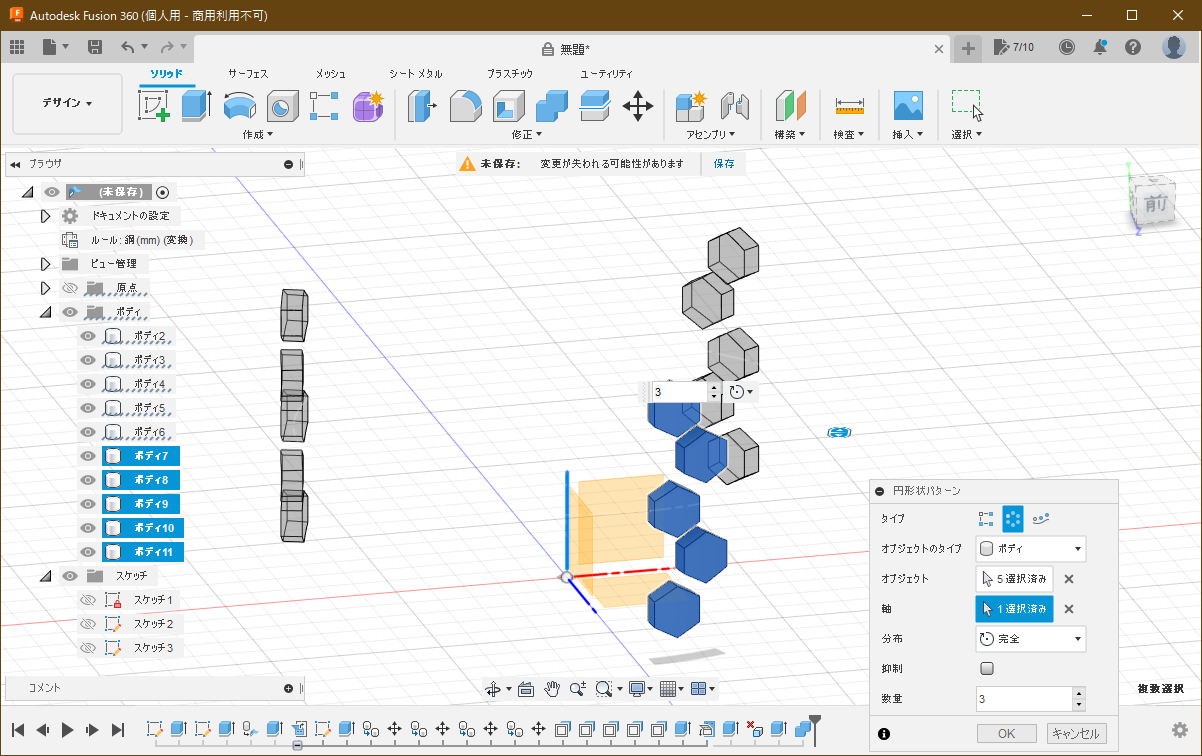Toggle visibility of ボディ11
Screen dimensions: 1202x756
[x=88, y=552]
